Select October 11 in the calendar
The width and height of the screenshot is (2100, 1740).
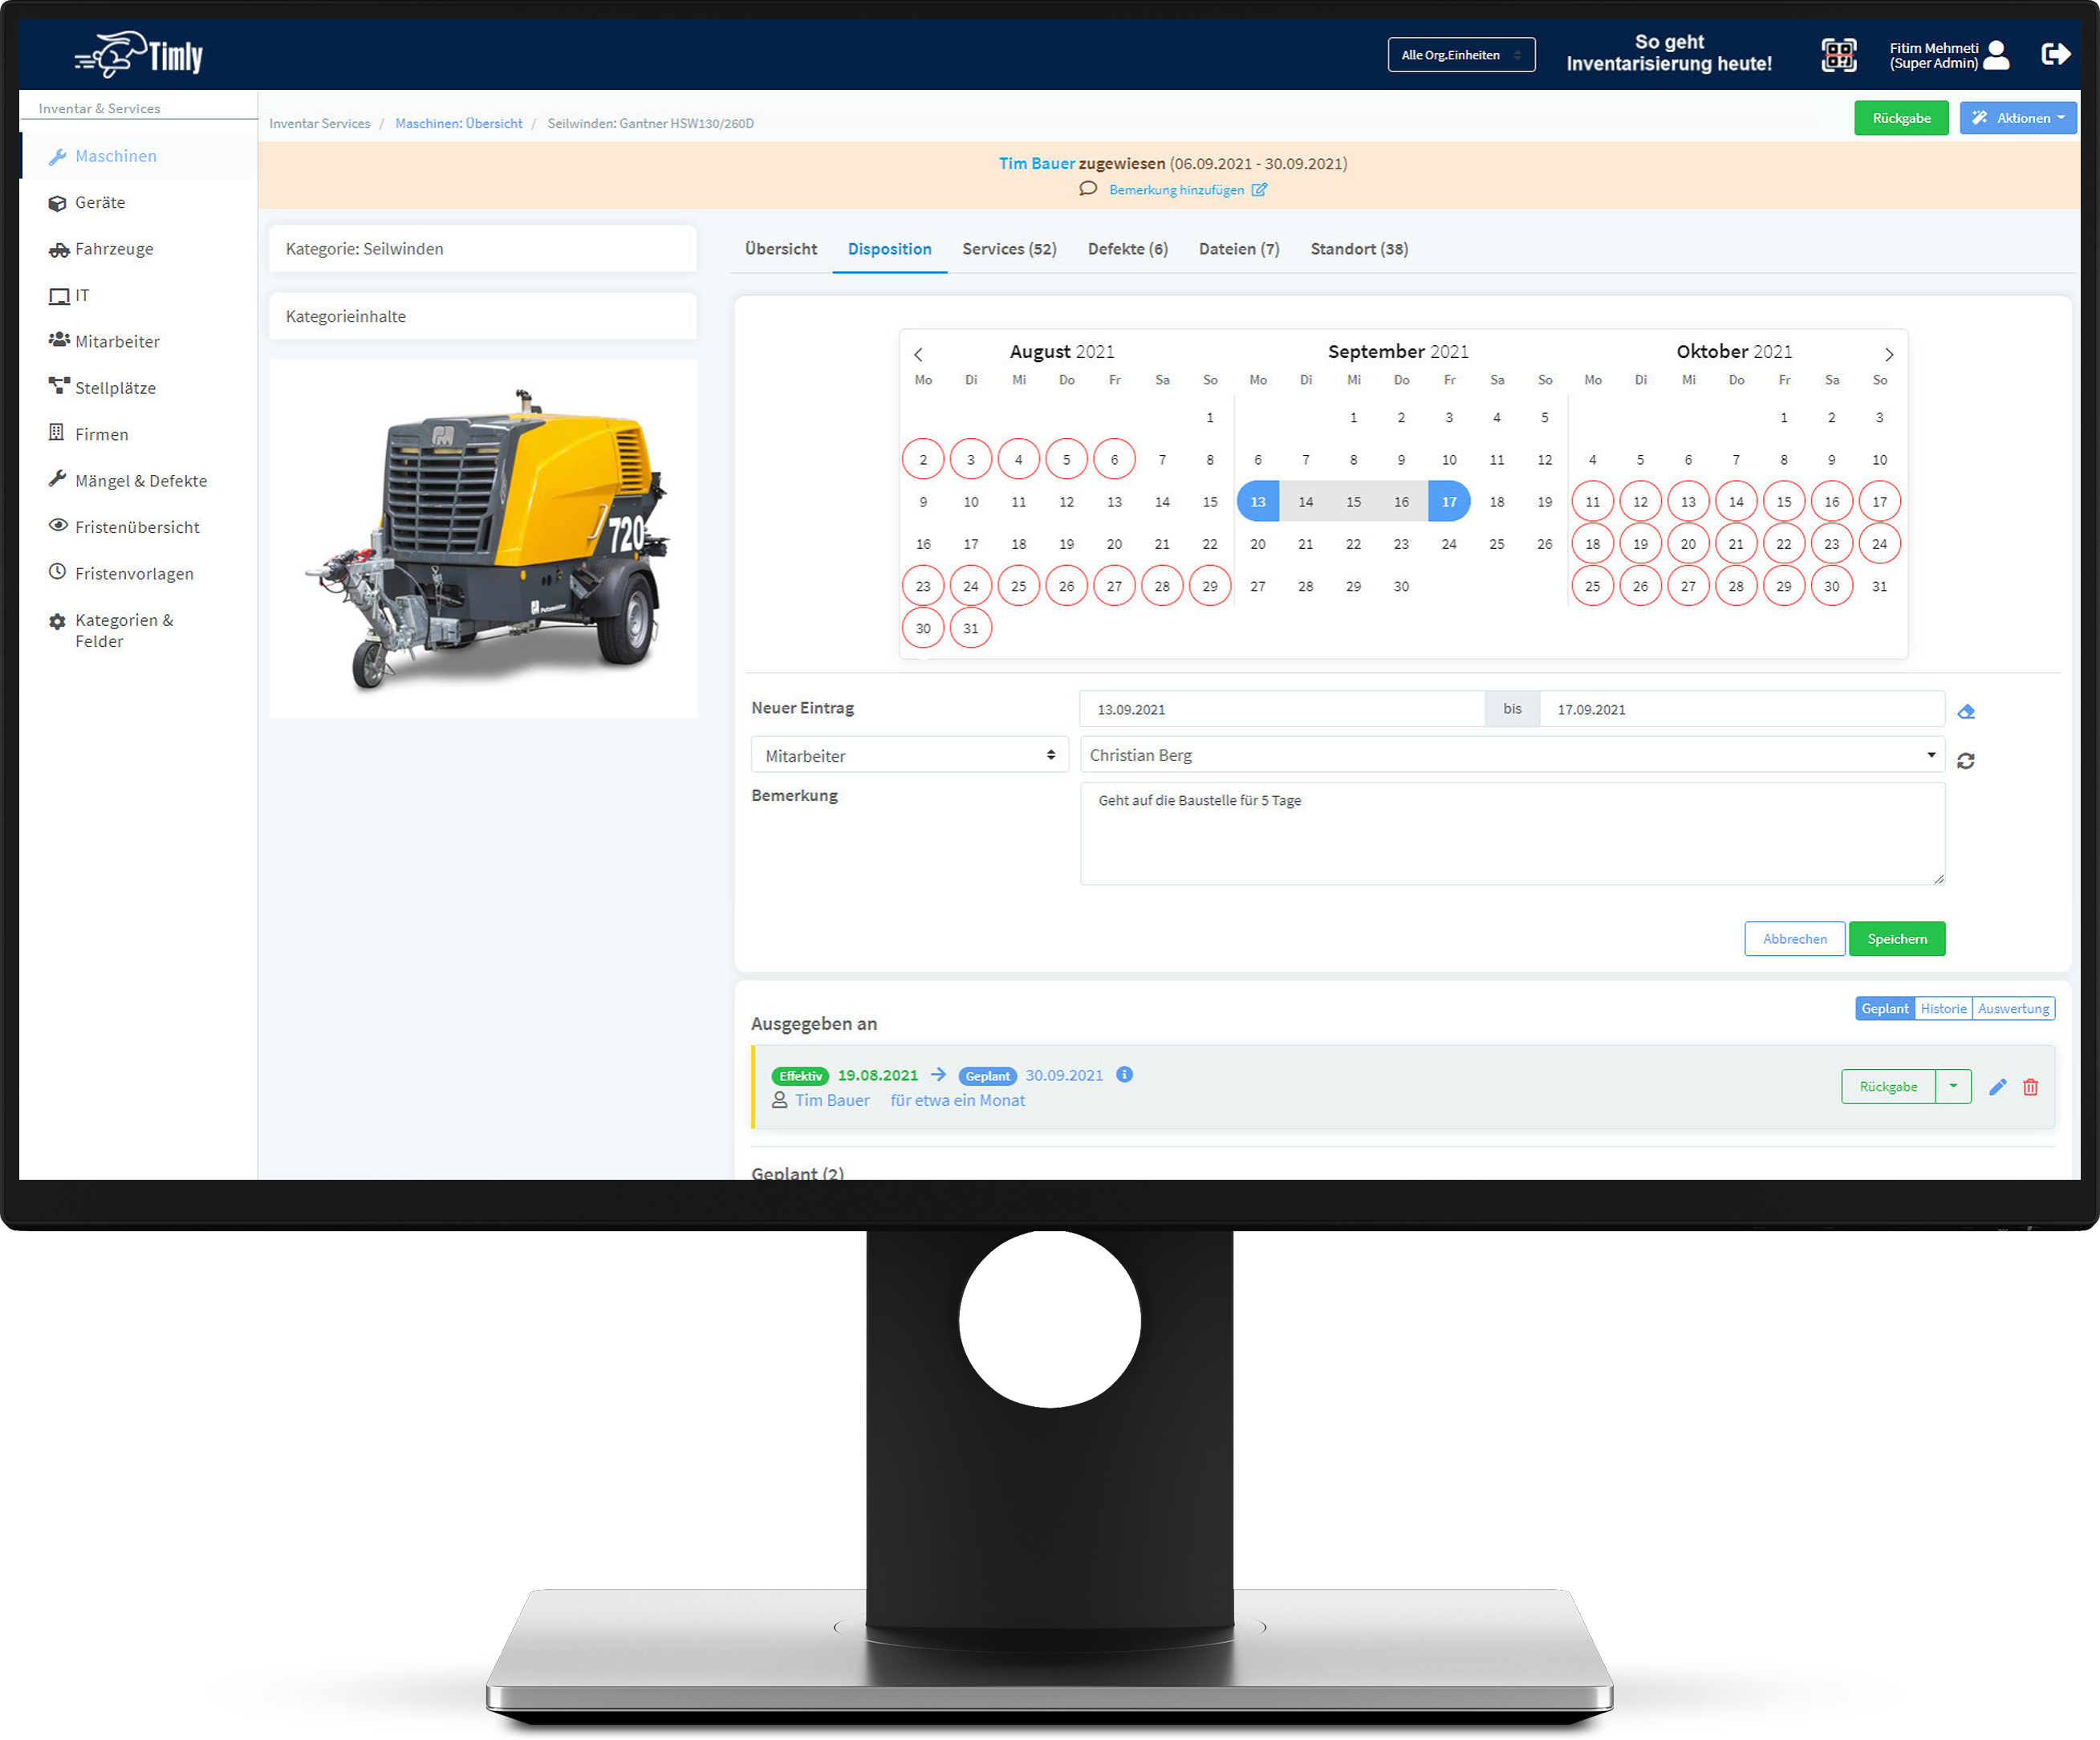coord(1593,502)
